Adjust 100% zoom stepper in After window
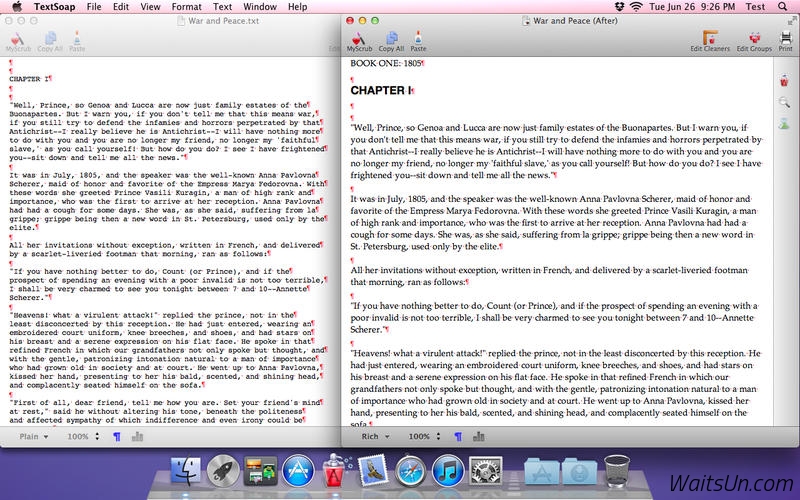 (x=438, y=436)
